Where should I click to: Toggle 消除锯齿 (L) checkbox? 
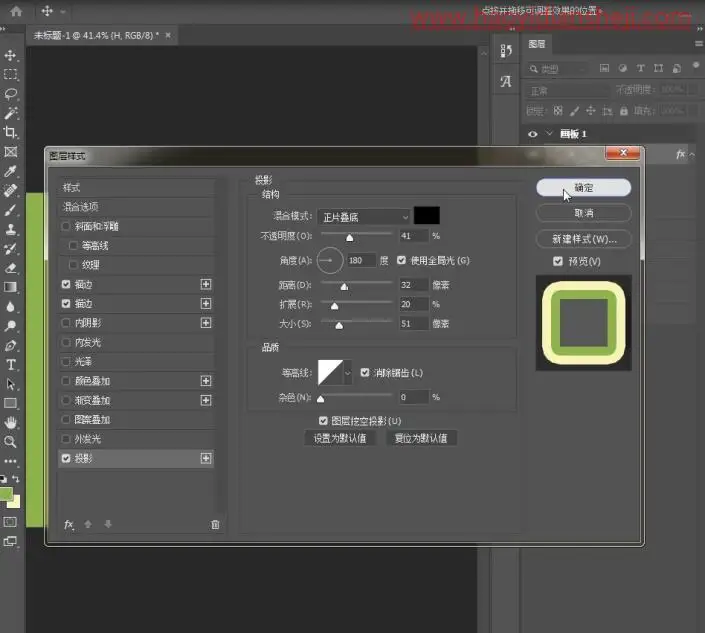(365, 372)
